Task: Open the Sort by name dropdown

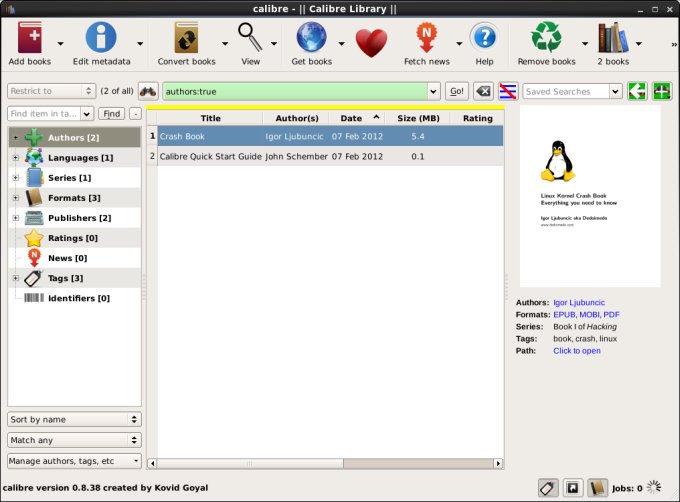Action: (74, 419)
